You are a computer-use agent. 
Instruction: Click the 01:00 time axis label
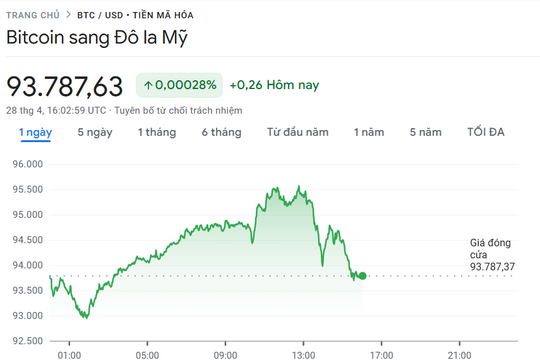click(69, 355)
